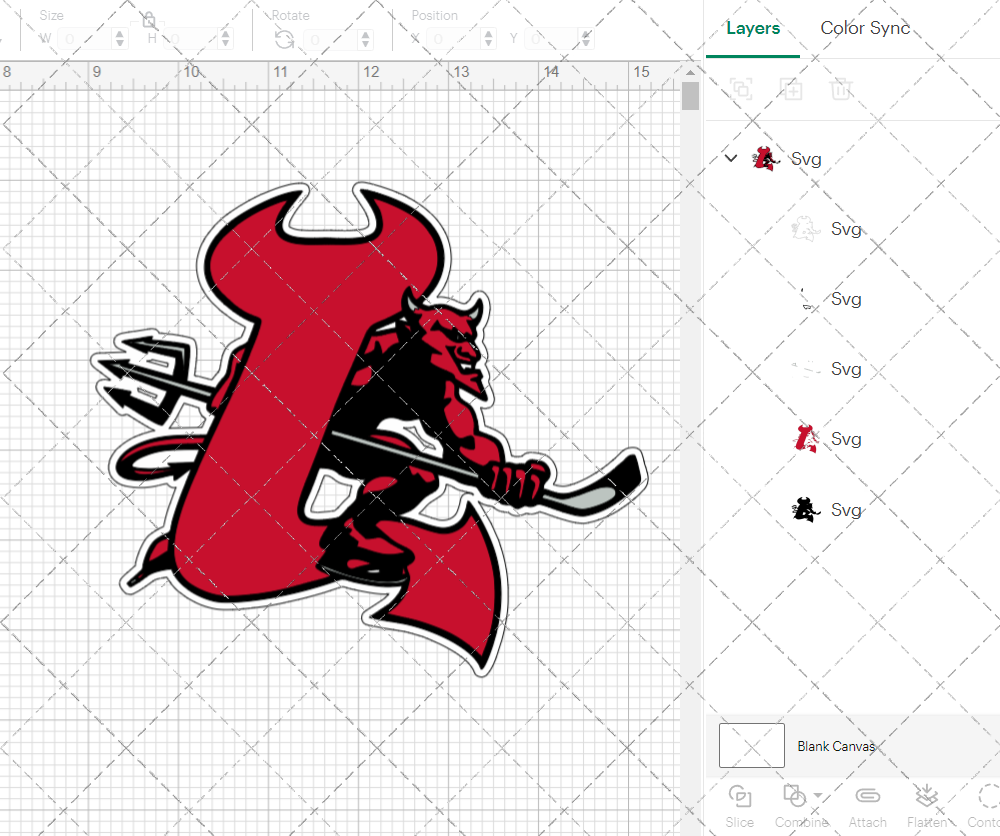Switch to the Layers tab
Viewport: 1000px width, 836px height.
click(x=753, y=28)
